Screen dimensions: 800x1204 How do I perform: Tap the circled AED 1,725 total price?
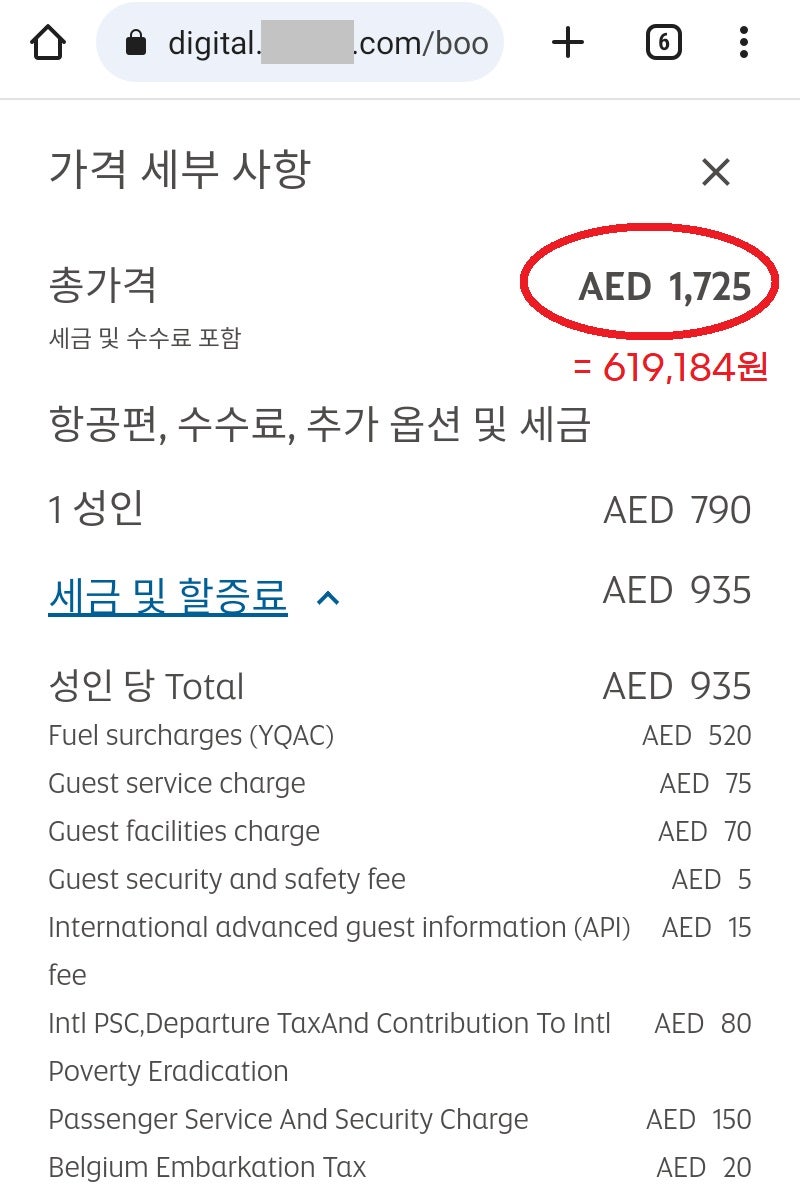[664, 288]
